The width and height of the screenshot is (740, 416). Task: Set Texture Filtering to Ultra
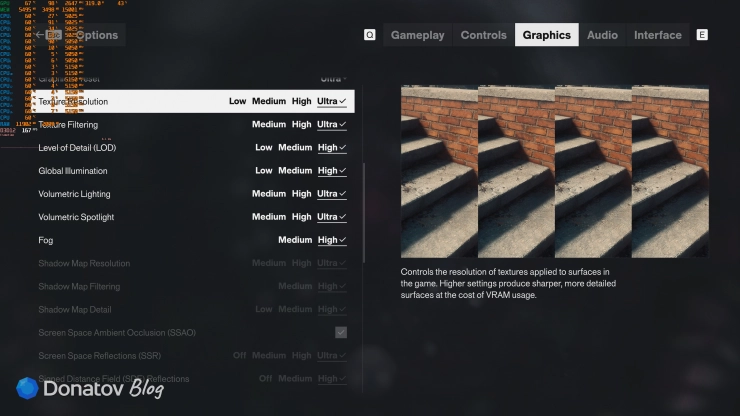[331, 124]
